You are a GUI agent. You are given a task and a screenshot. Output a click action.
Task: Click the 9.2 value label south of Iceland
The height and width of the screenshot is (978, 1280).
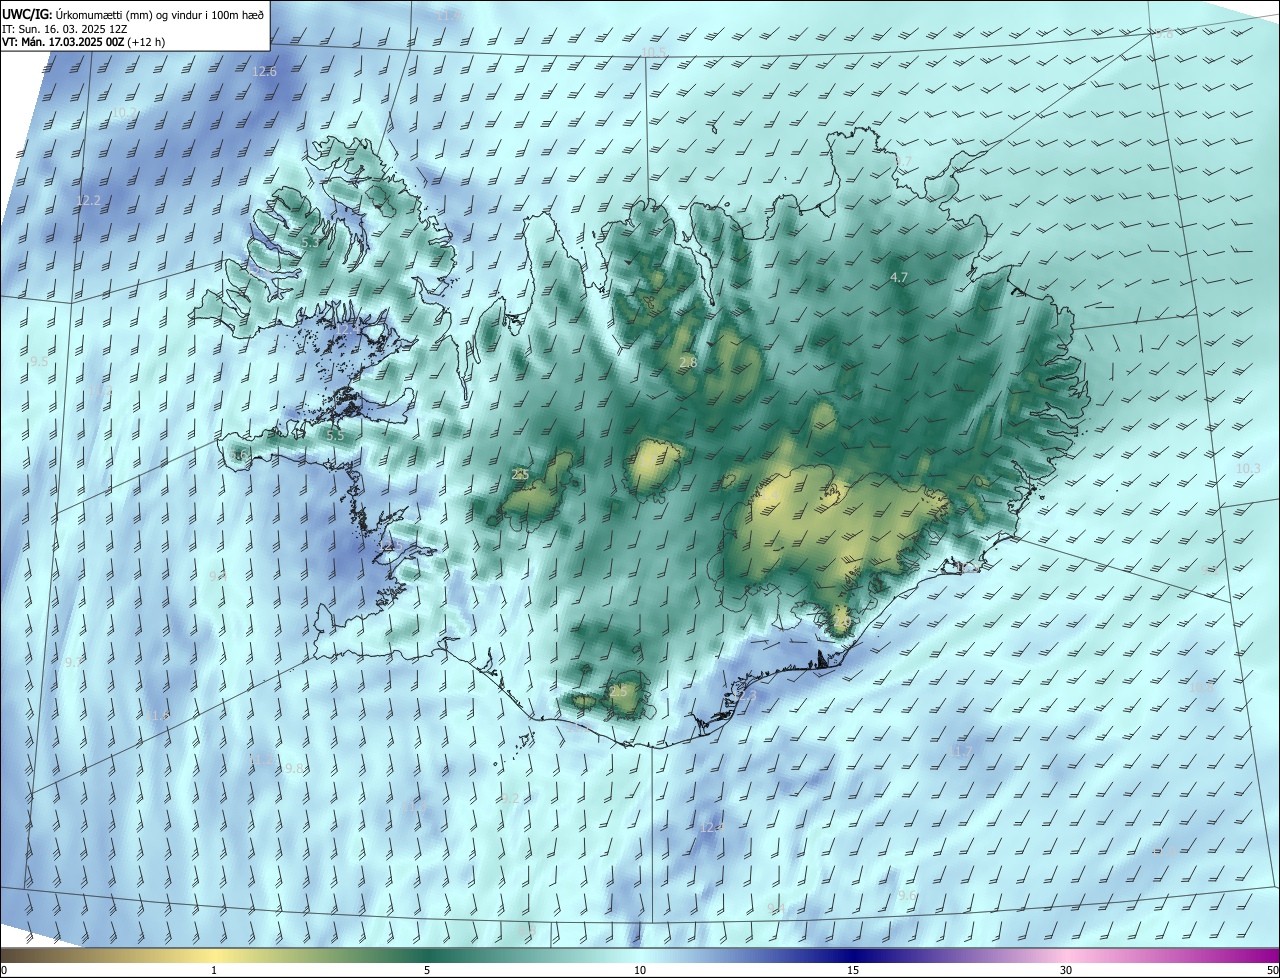click(x=510, y=798)
